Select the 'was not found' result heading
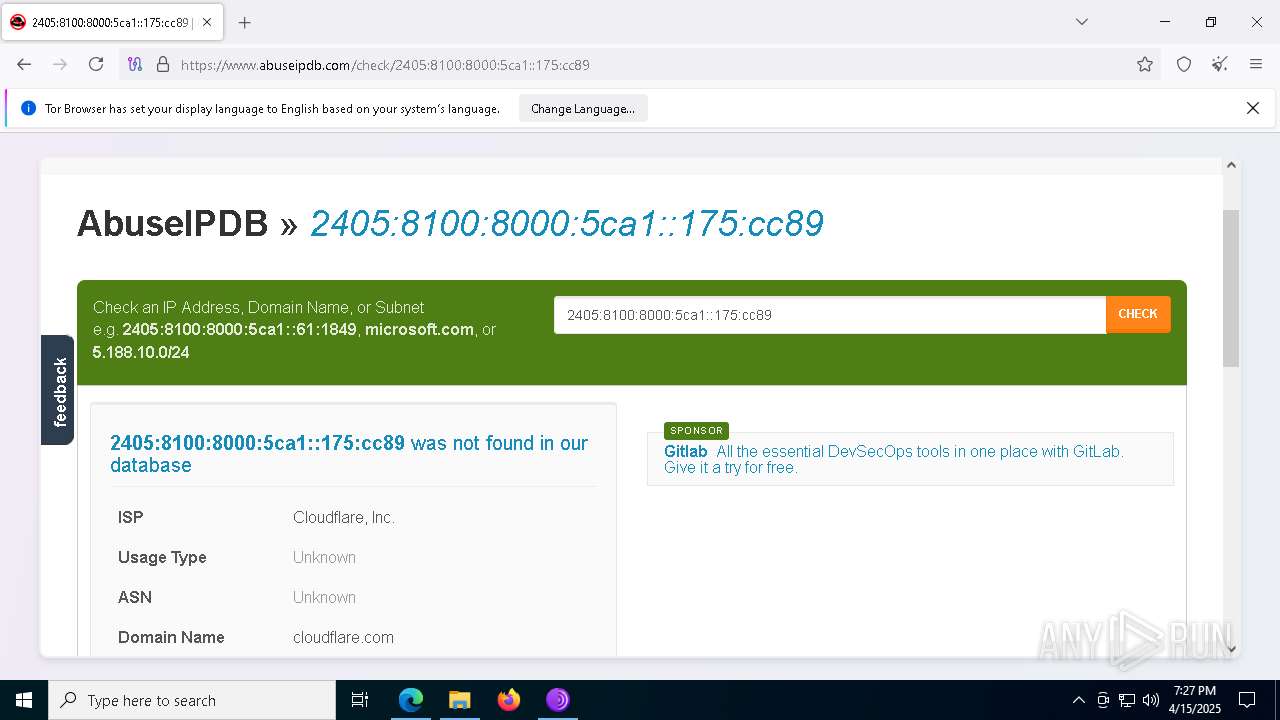Screen dimensions: 1280x720 (349, 454)
